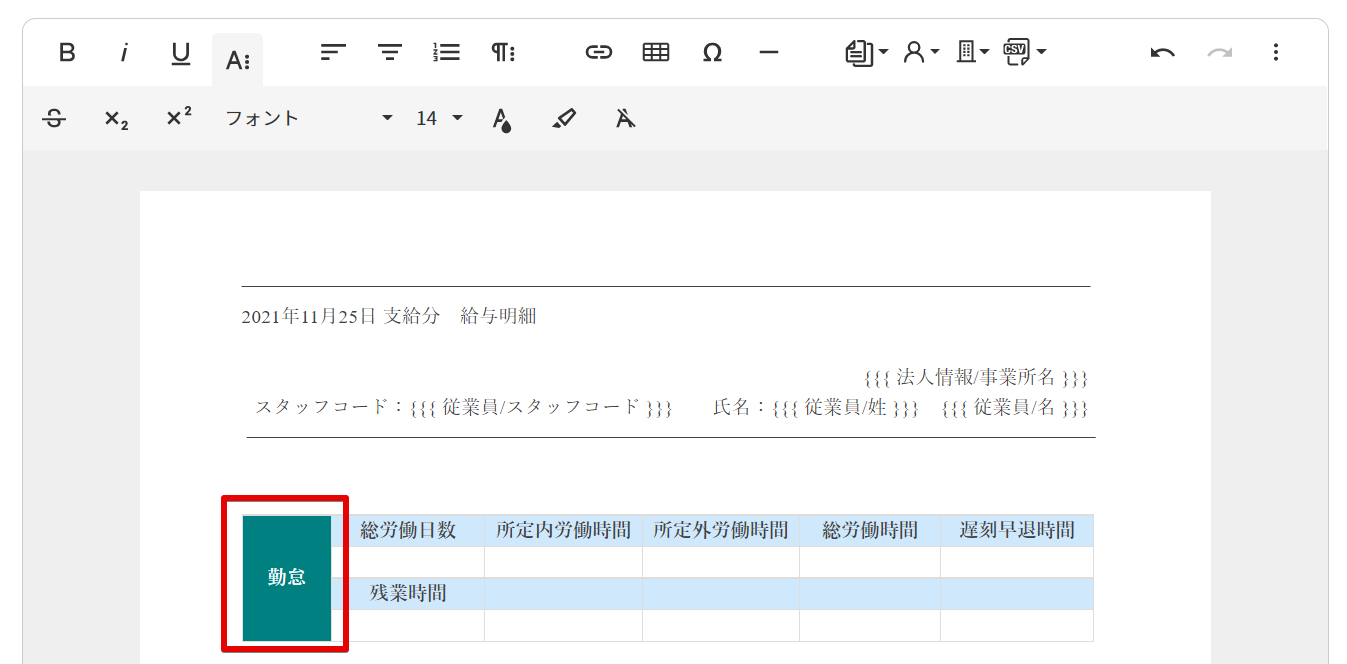
Task: Expand the CSV variables dropdown
Action: point(1024,53)
